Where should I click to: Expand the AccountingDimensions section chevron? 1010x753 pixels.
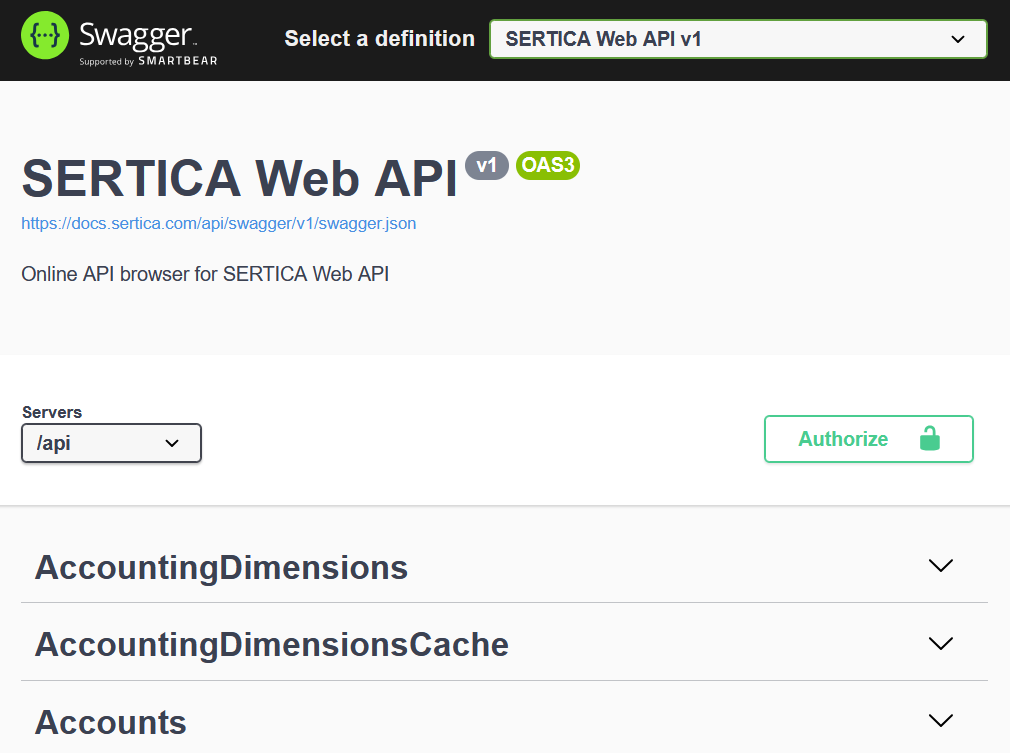pos(940,566)
